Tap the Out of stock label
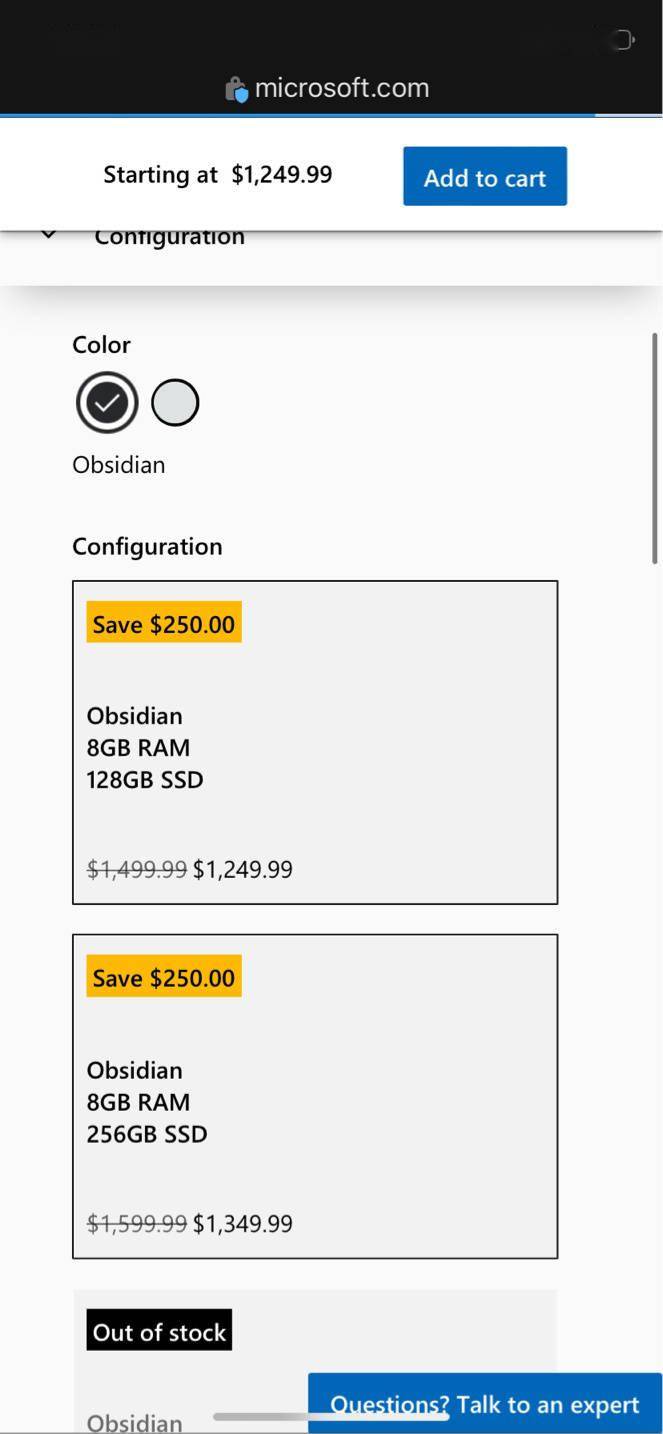 click(158, 1330)
